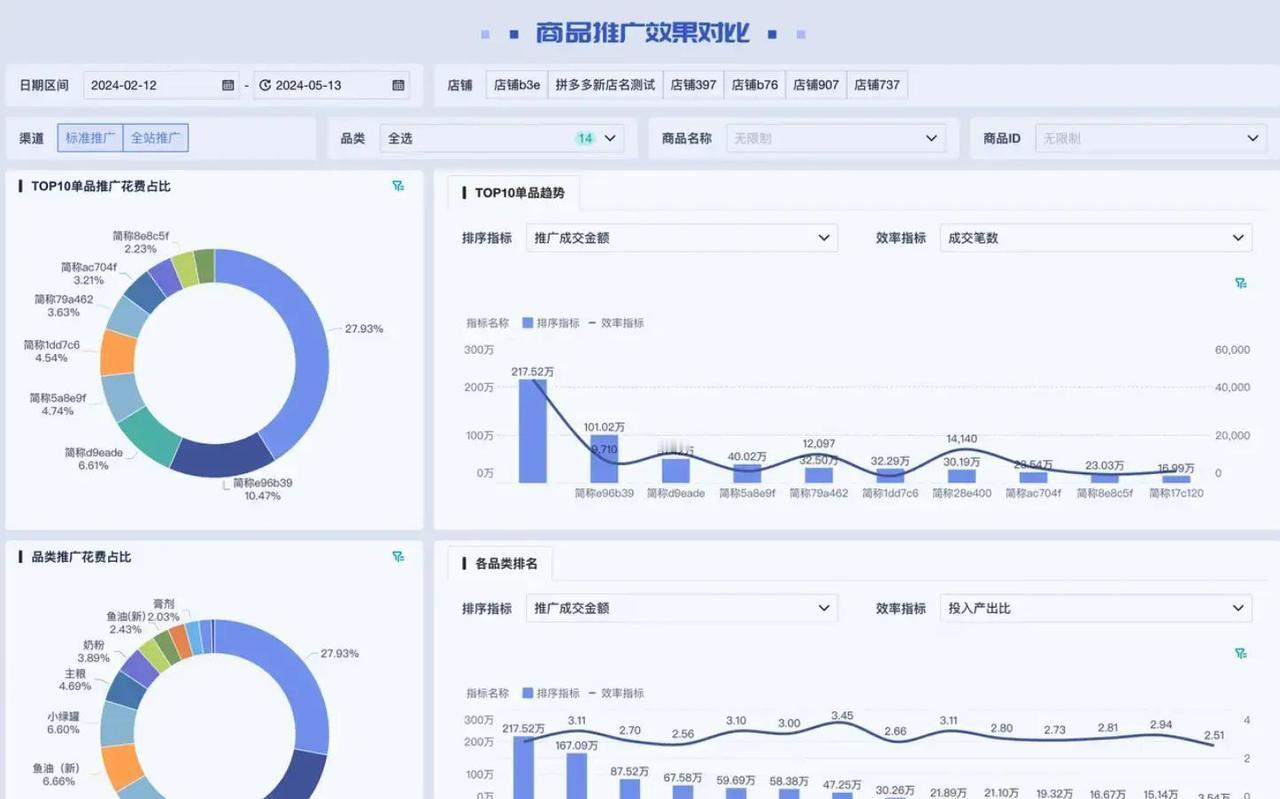Screen dimensions: 1280x799
Task: Click the 14,140 data label on trend line
Action: tap(962, 438)
